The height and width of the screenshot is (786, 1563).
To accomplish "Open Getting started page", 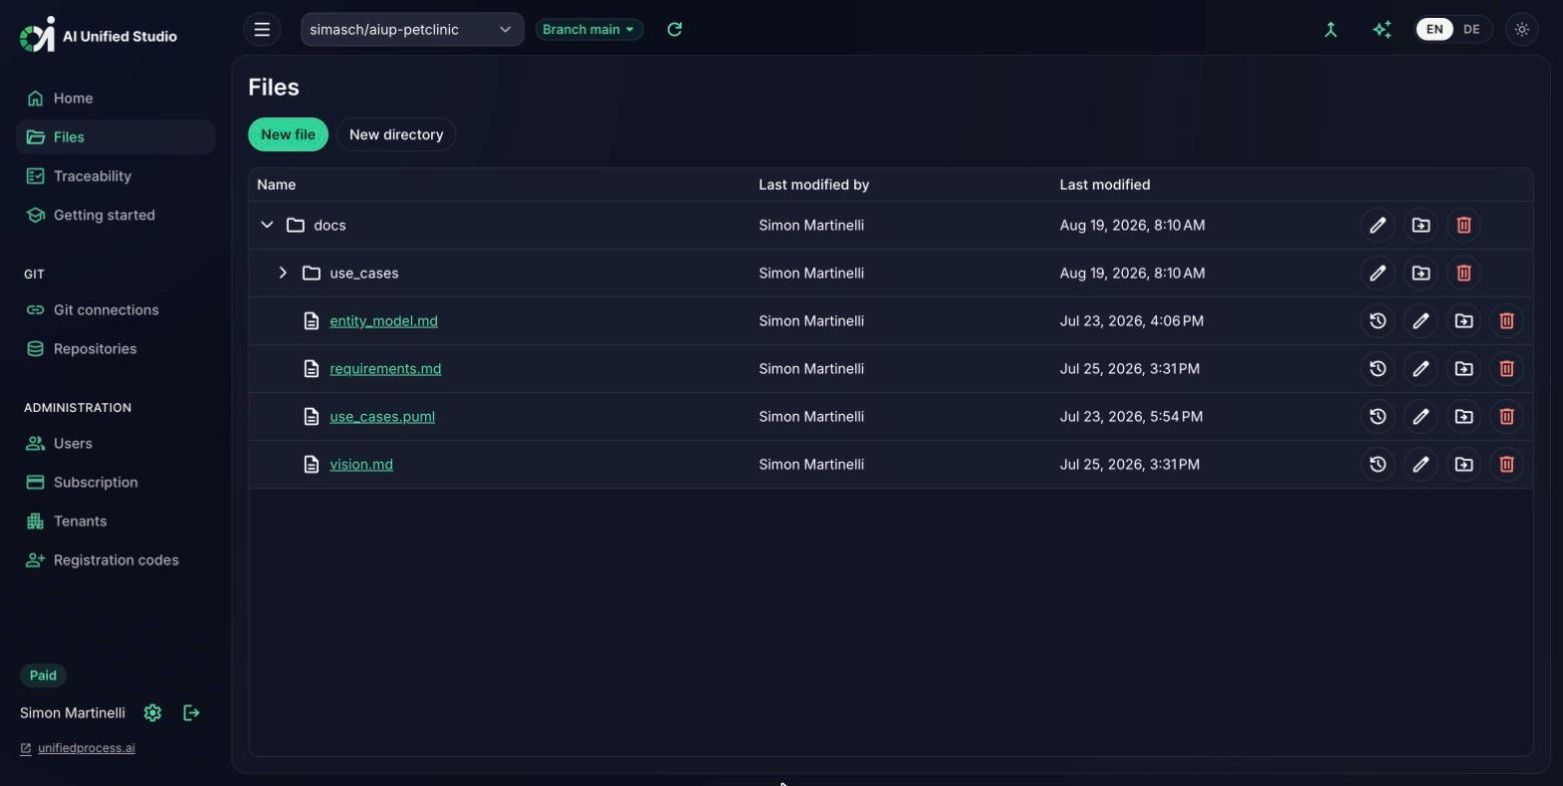I will tap(115, 215).
